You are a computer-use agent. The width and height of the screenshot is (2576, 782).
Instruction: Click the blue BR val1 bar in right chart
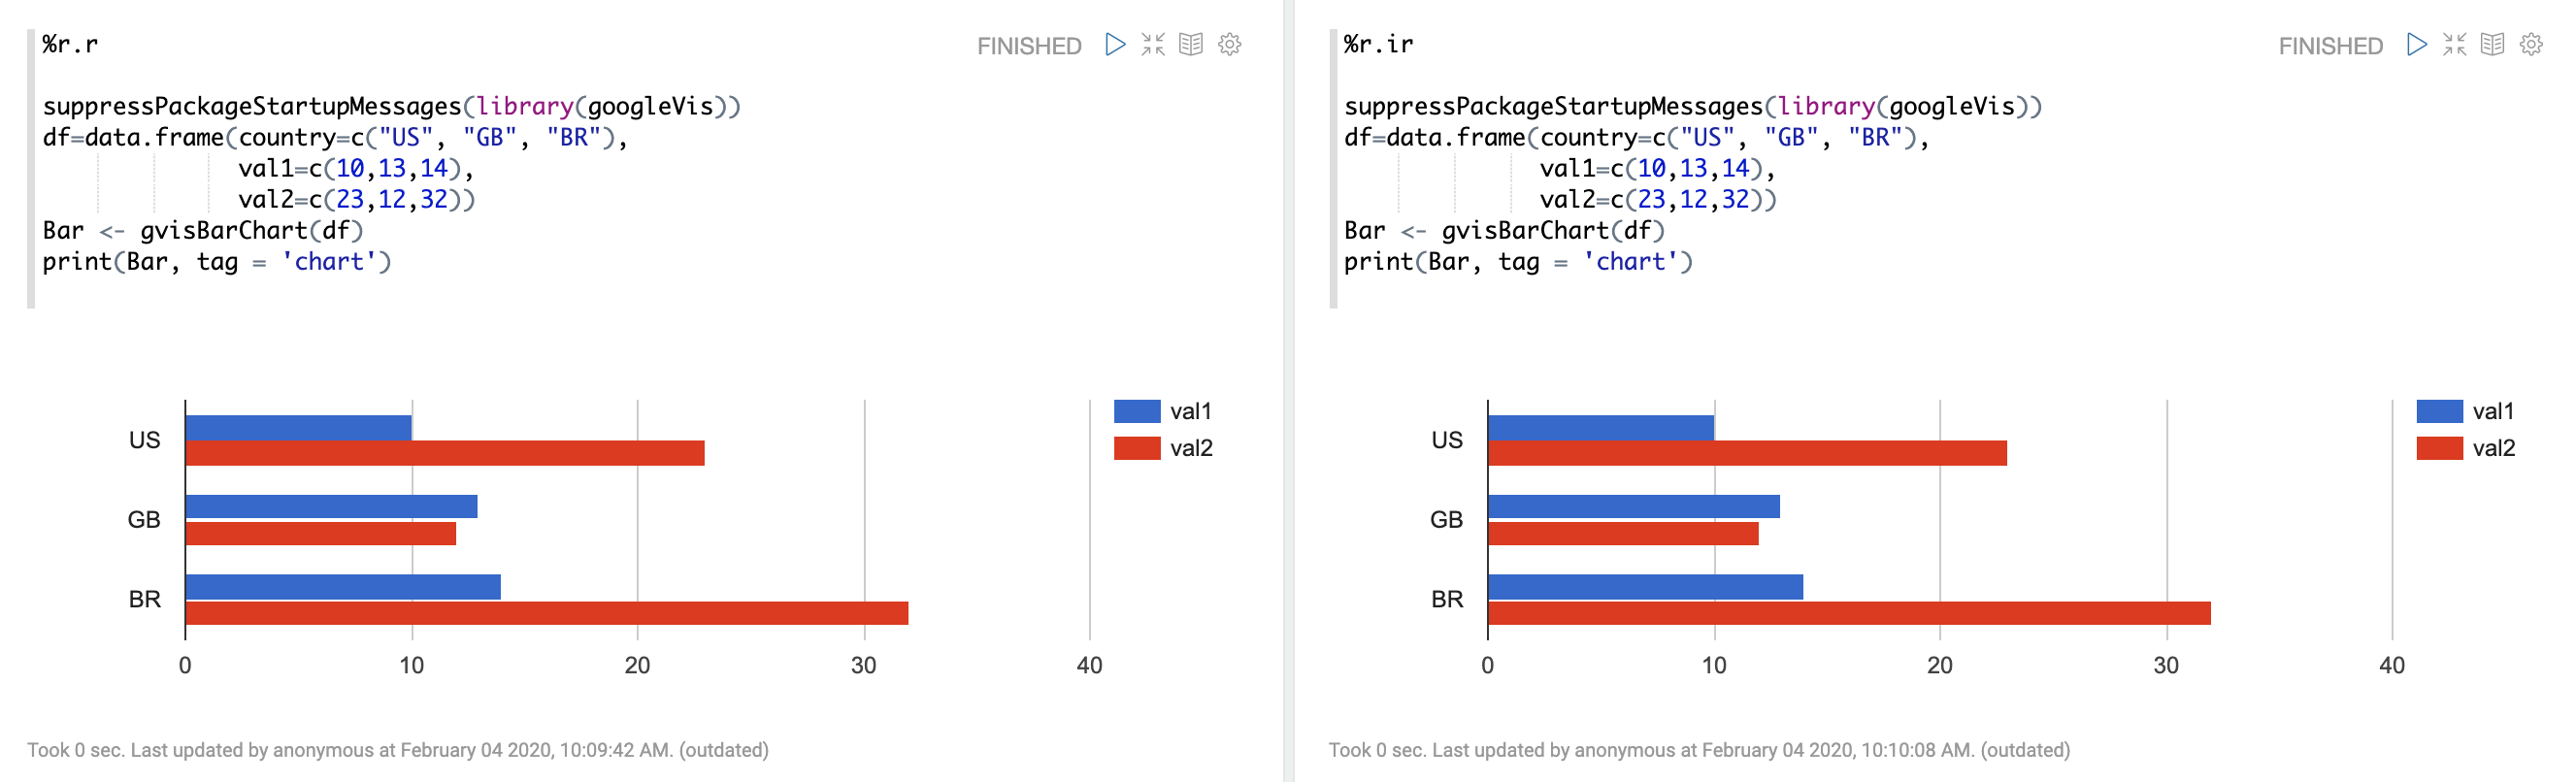1645,587
